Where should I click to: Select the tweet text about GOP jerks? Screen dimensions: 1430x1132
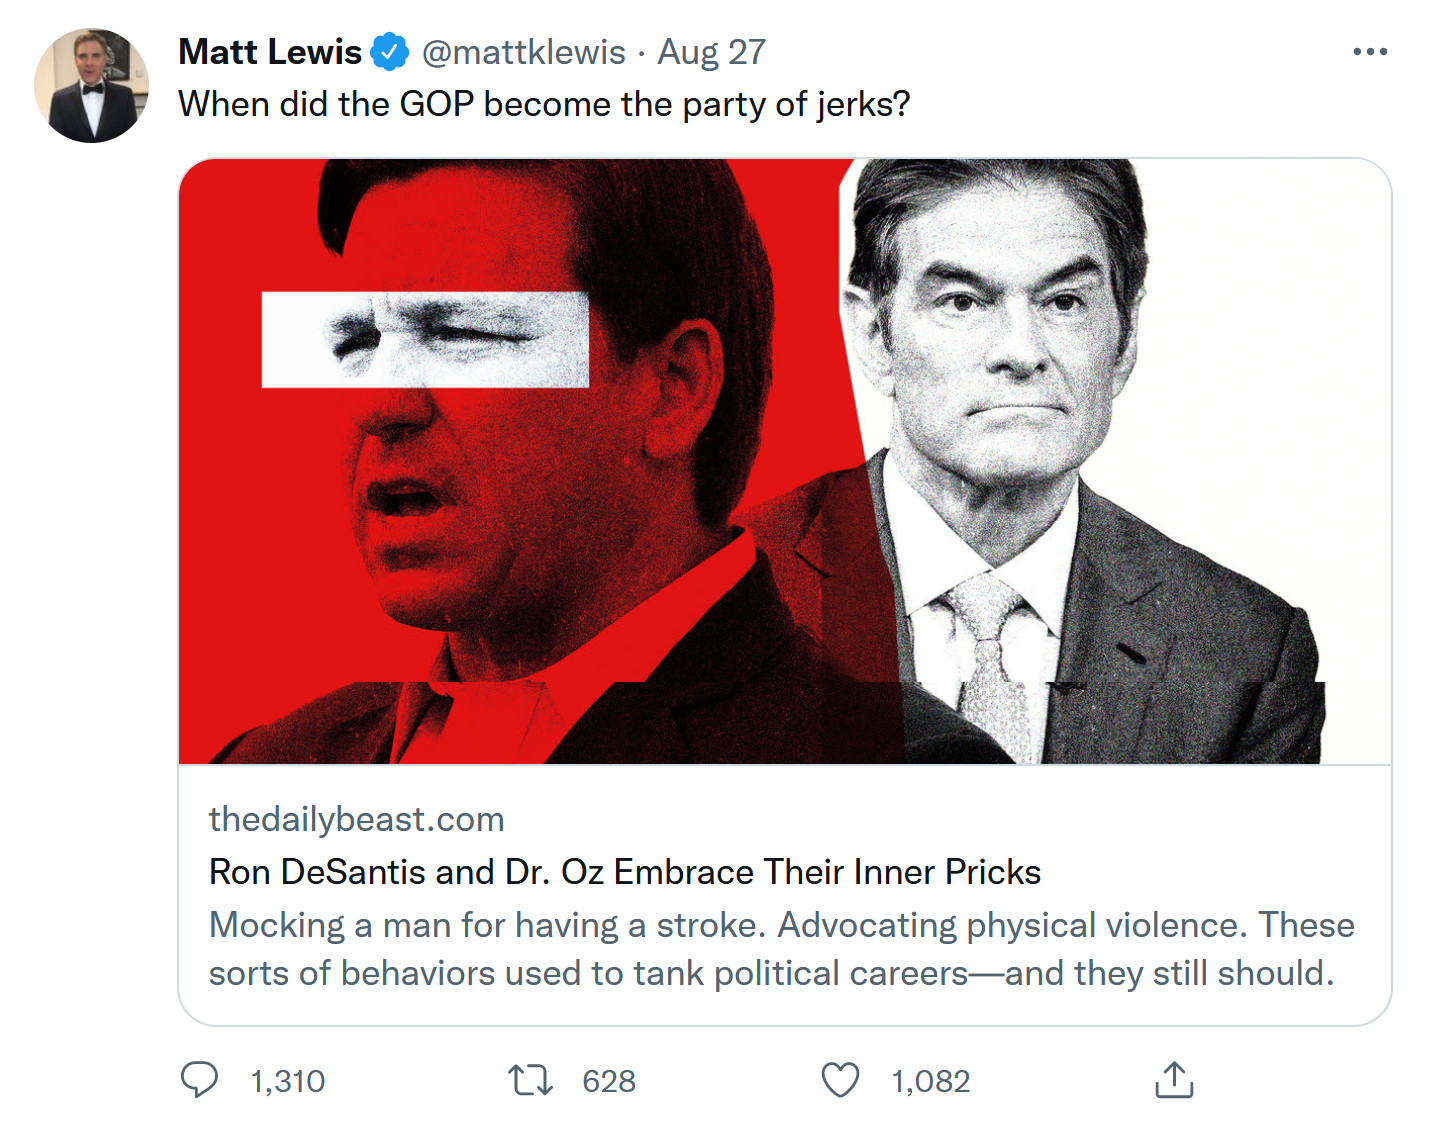(x=544, y=104)
